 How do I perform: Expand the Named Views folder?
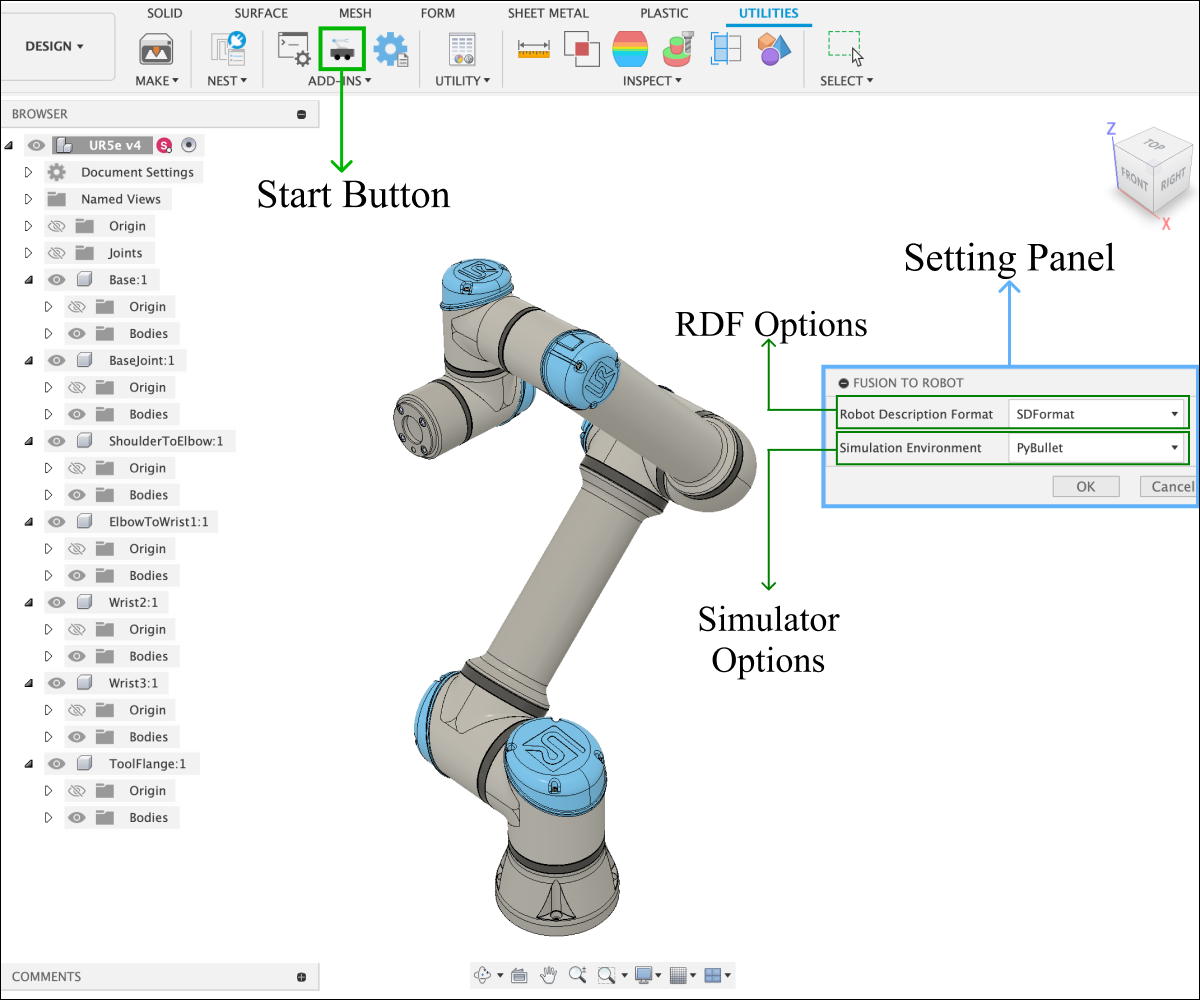[x=28, y=199]
